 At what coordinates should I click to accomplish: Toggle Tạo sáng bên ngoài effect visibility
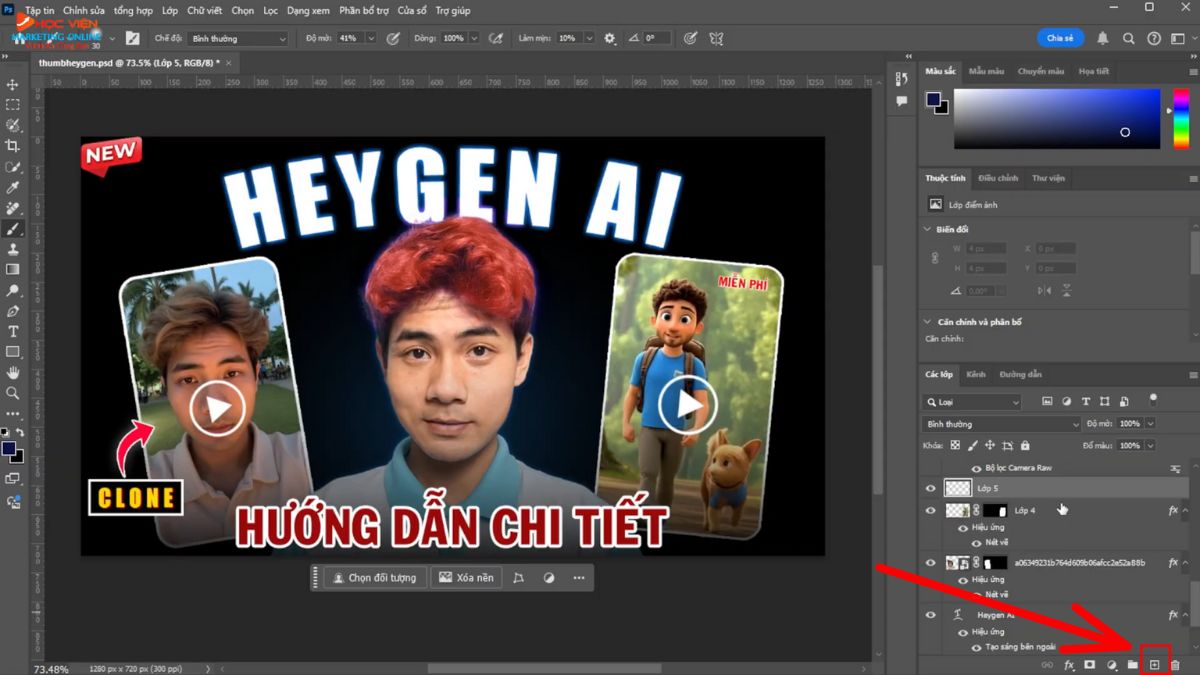[x=977, y=647]
